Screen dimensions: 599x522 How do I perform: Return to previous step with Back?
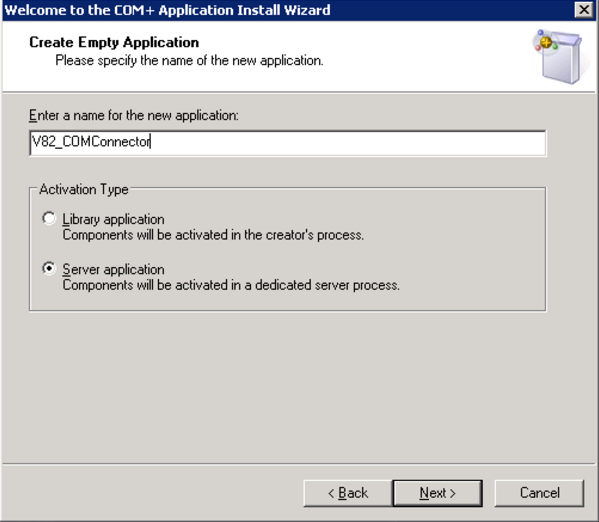[x=348, y=493]
